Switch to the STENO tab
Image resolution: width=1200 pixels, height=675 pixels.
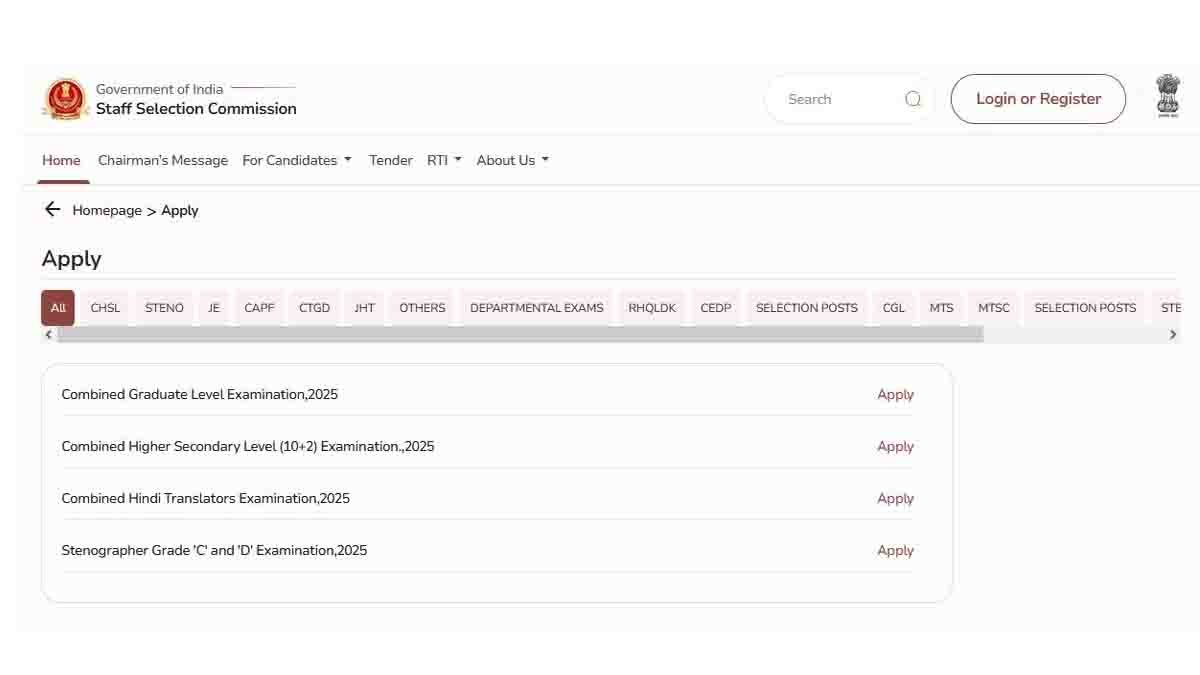point(164,308)
